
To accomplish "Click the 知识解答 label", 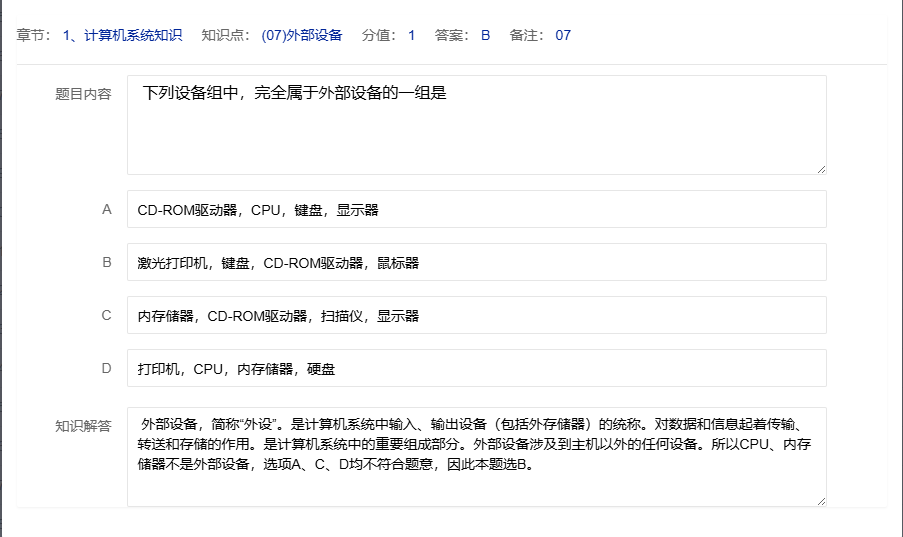I will click(83, 426).
